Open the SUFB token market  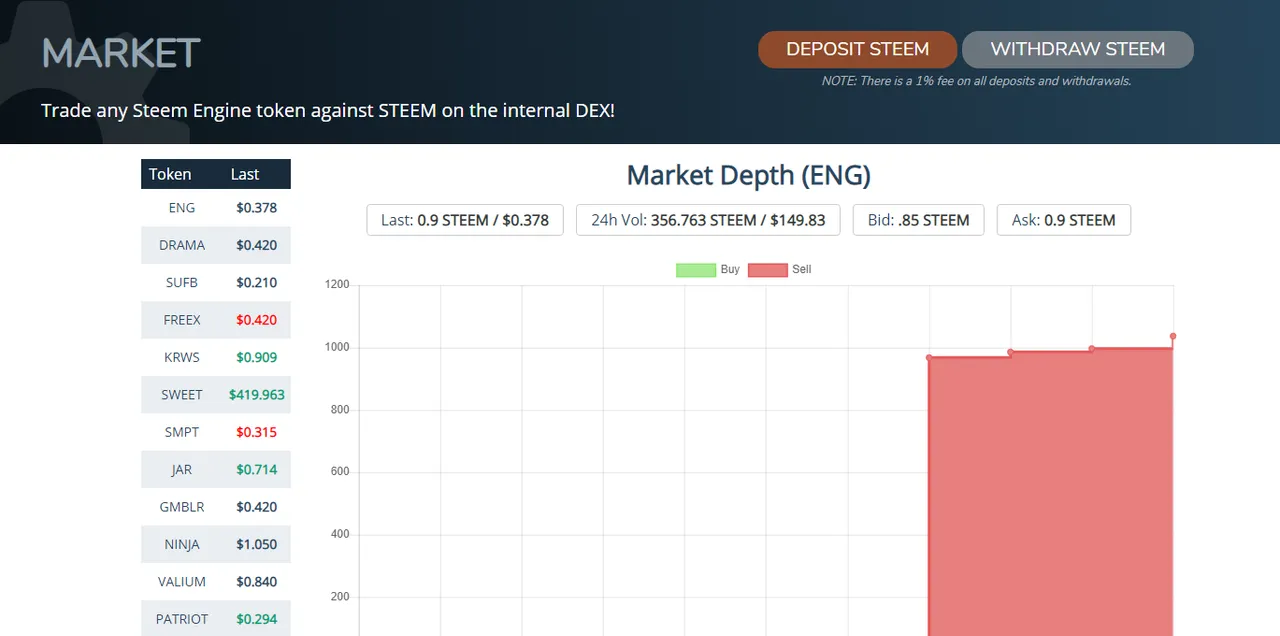pyautogui.click(x=216, y=282)
